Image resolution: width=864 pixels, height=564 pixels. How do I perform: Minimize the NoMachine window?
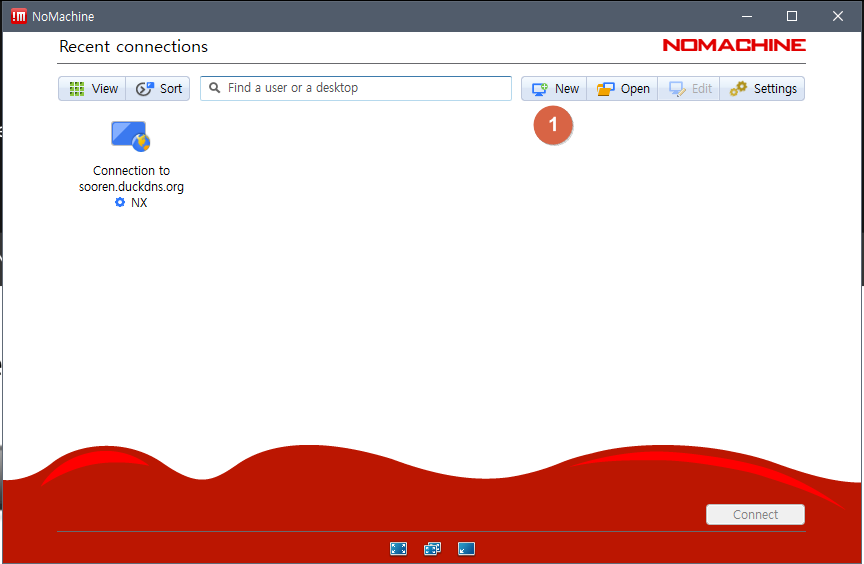[747, 17]
